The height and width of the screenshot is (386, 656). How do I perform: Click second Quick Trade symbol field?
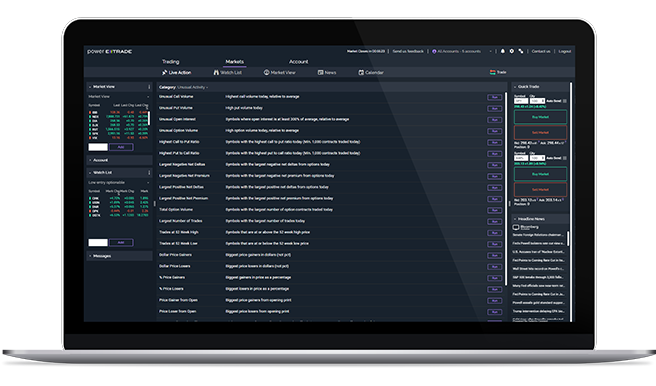pyautogui.click(x=521, y=158)
